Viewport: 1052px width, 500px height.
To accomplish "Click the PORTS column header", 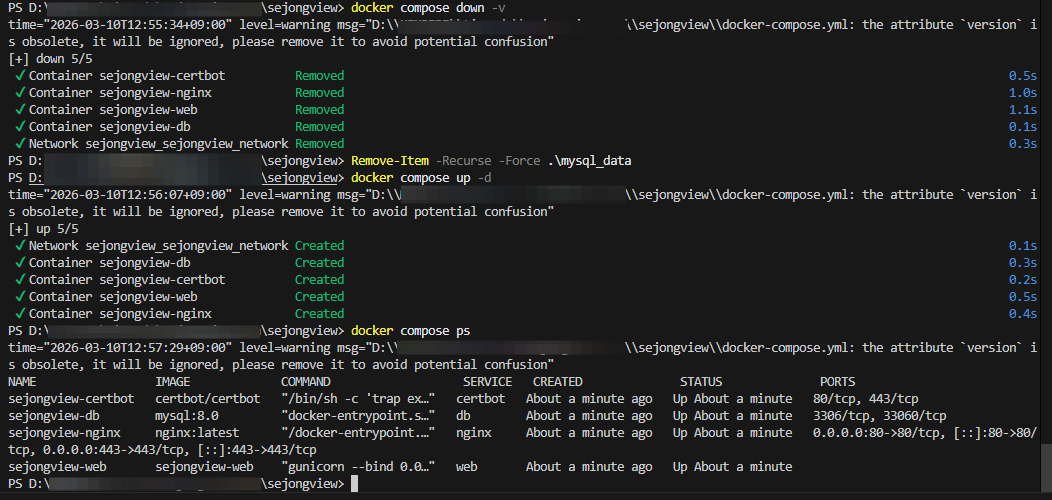I will pyautogui.click(x=837, y=382).
